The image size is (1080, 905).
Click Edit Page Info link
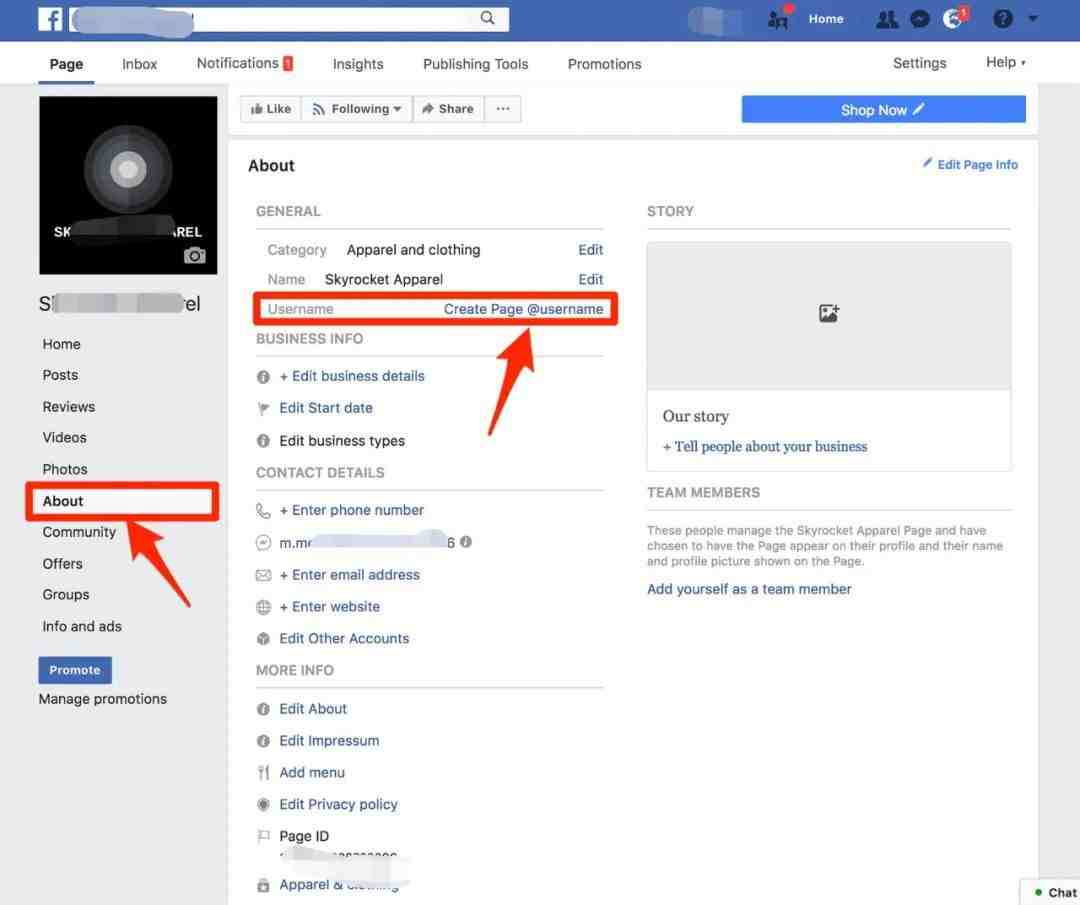point(977,165)
